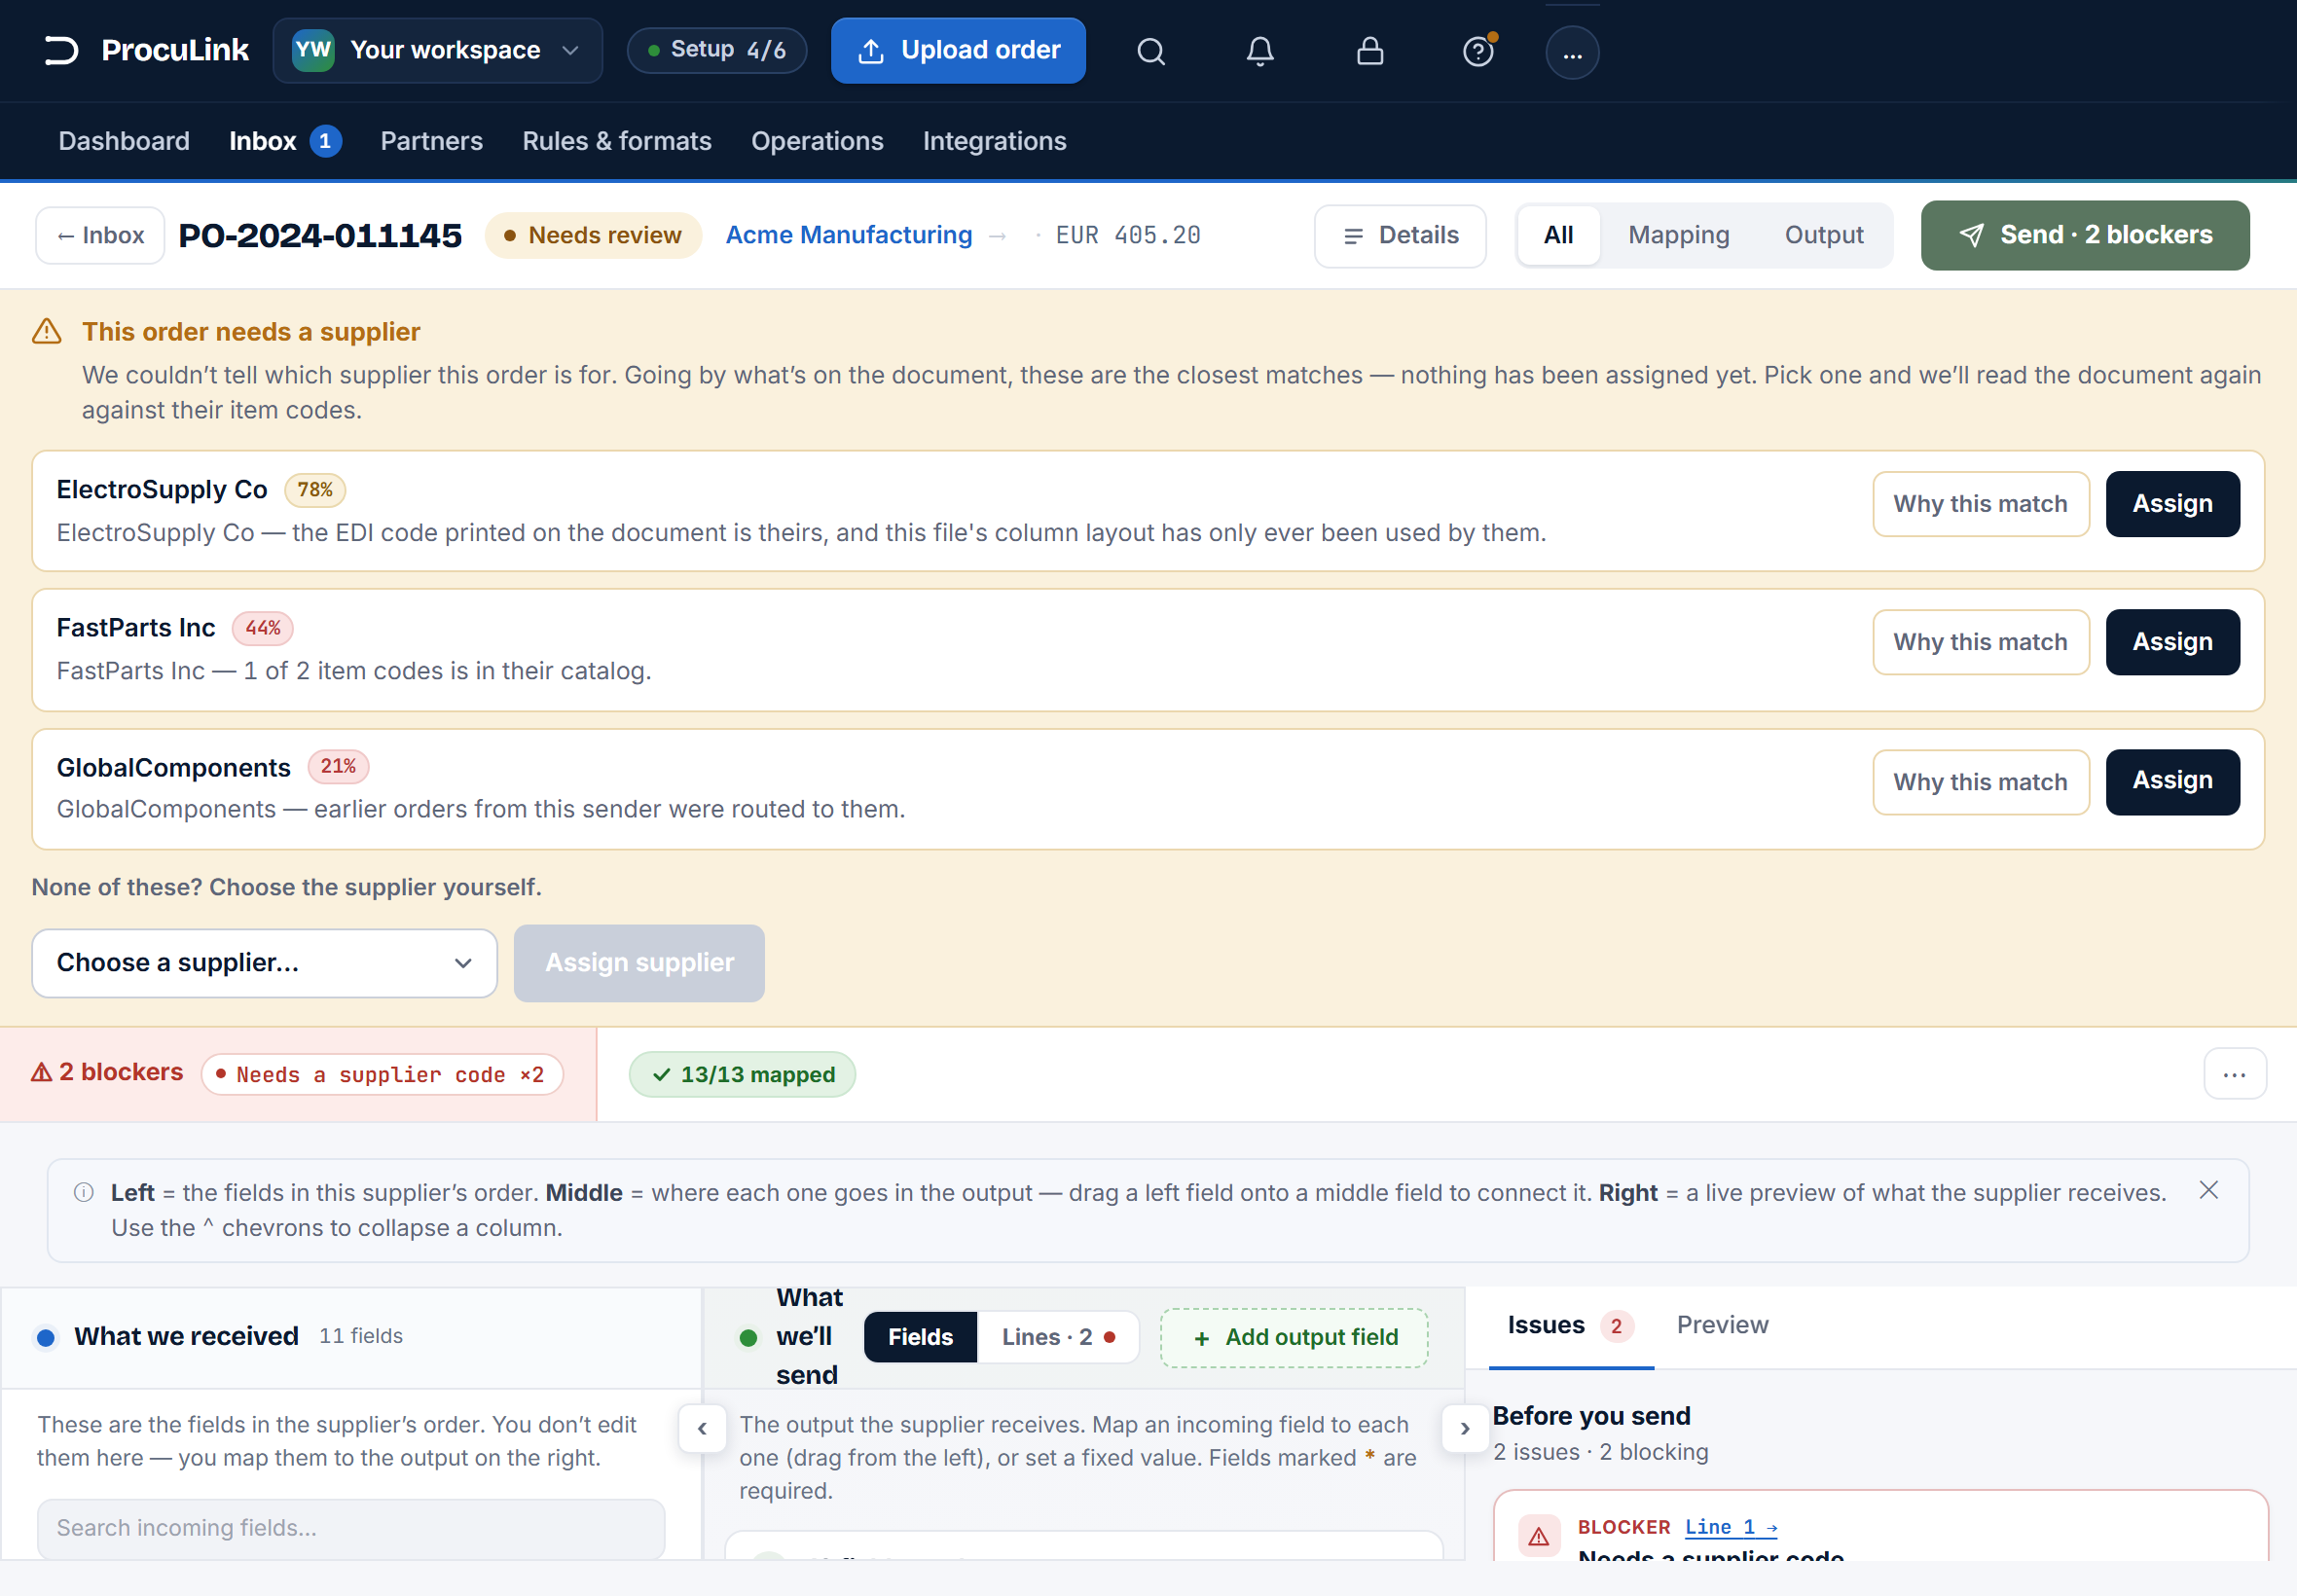Collapse the What we'll send column chevron

point(1465,1429)
